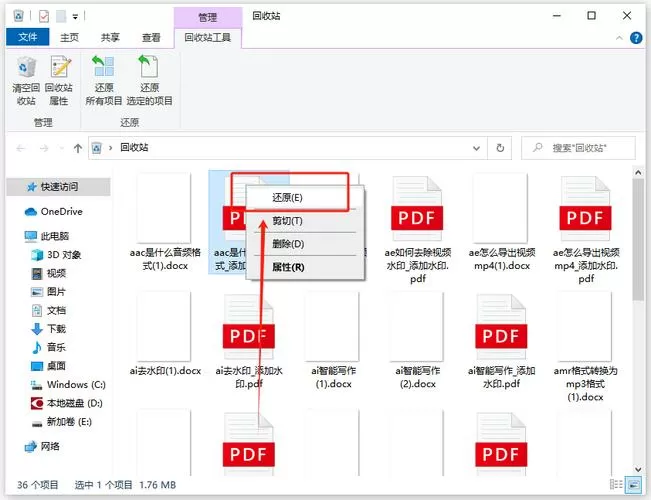Select file ai智能写作_添加水印.pdf
651x500 pixels.
(502, 341)
